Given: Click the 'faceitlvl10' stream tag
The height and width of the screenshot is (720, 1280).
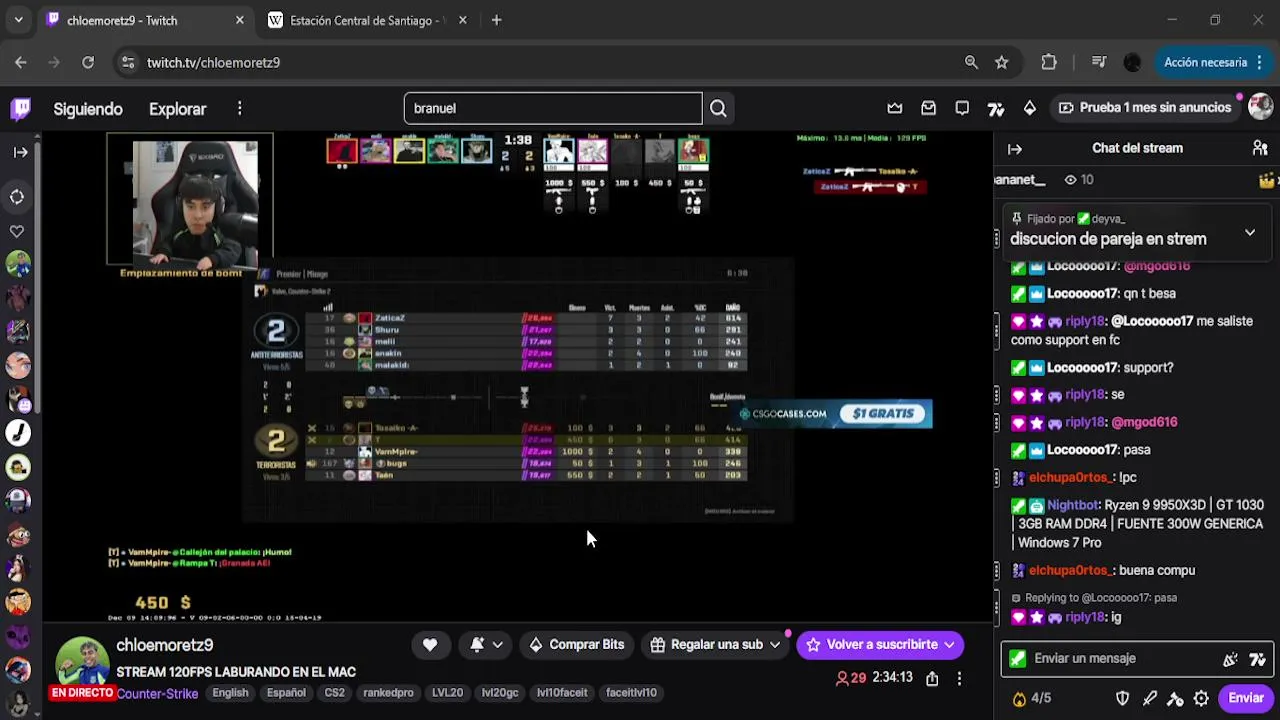Looking at the screenshot, I should tap(631, 693).
